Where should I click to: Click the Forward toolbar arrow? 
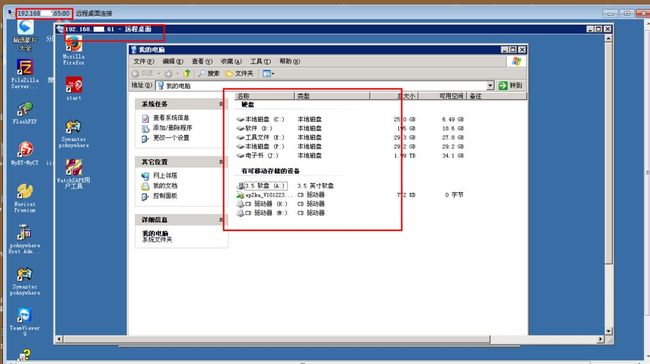[168, 73]
